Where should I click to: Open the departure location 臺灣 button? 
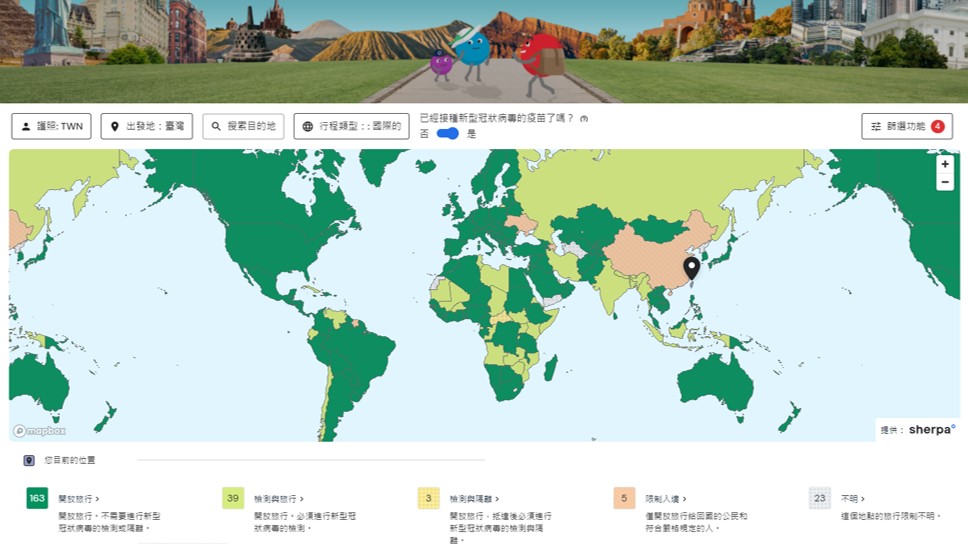[146, 126]
